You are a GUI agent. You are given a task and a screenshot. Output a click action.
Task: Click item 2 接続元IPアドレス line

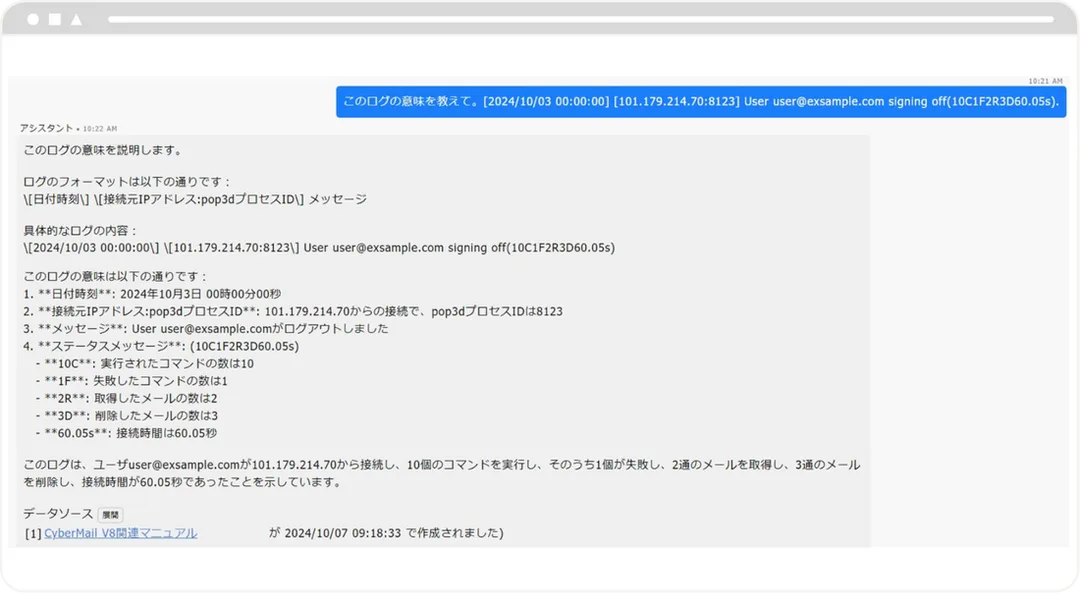(x=293, y=311)
